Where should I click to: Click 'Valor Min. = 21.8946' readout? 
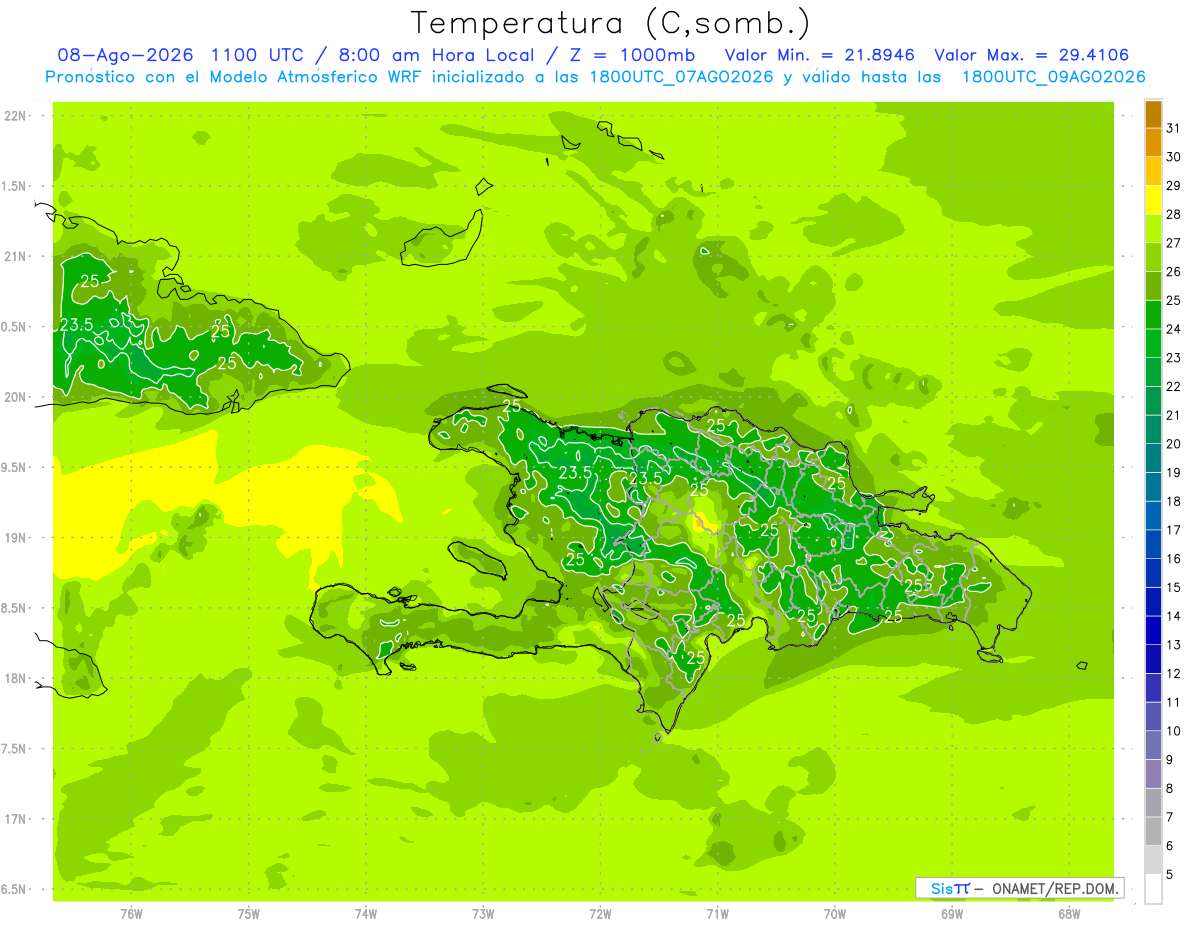click(819, 54)
